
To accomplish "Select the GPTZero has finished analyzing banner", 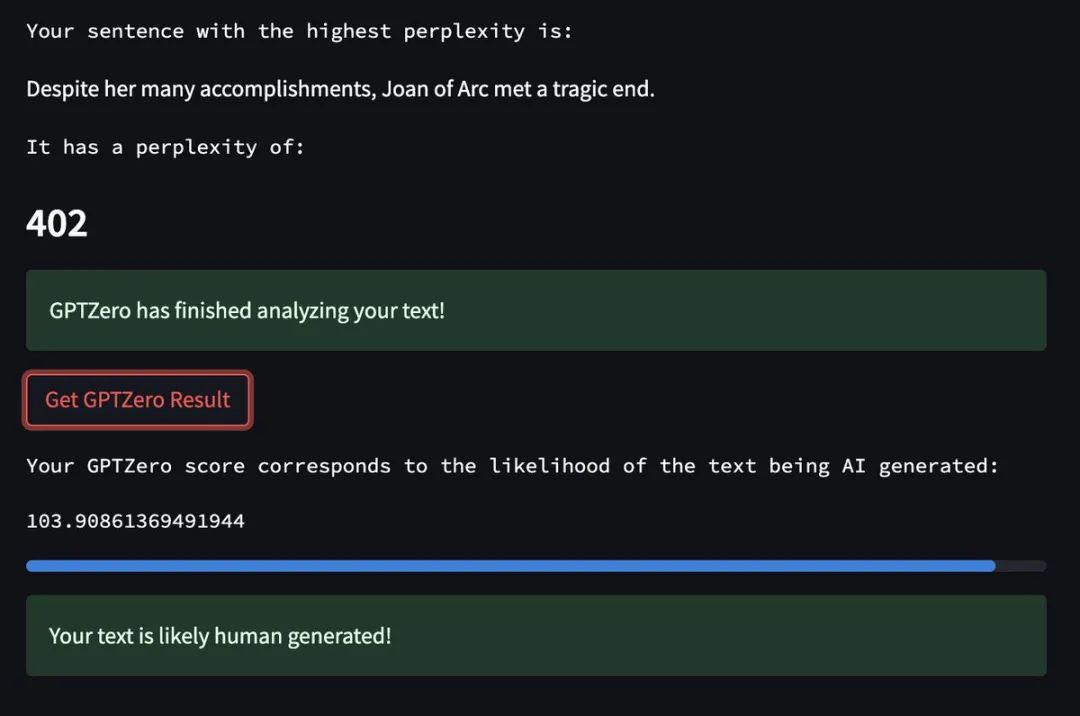I will point(536,310).
